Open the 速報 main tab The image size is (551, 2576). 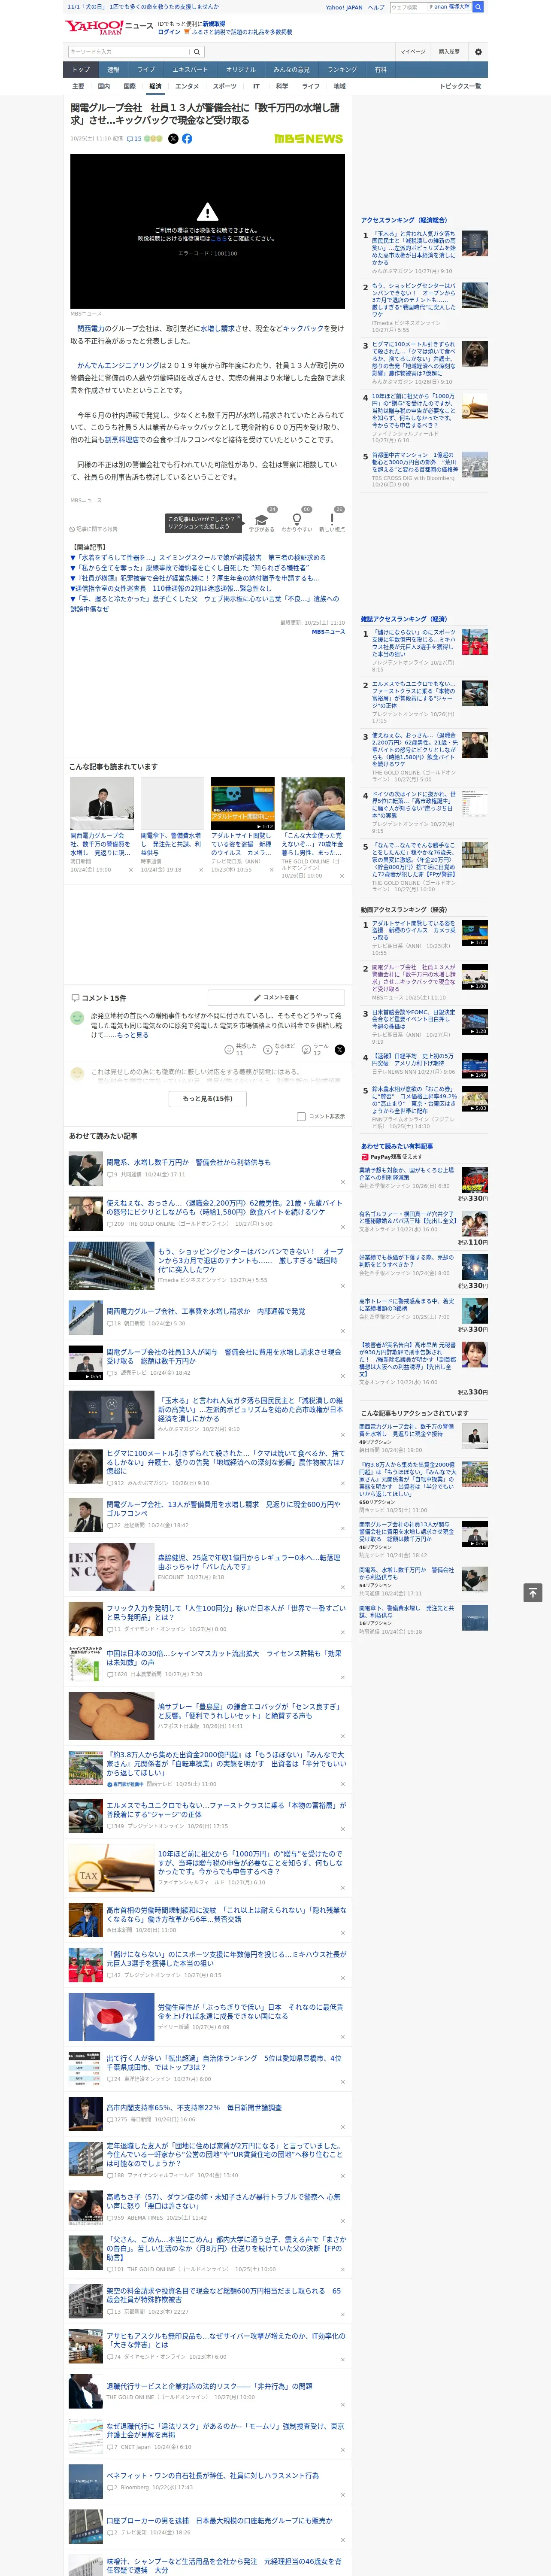coord(113,70)
